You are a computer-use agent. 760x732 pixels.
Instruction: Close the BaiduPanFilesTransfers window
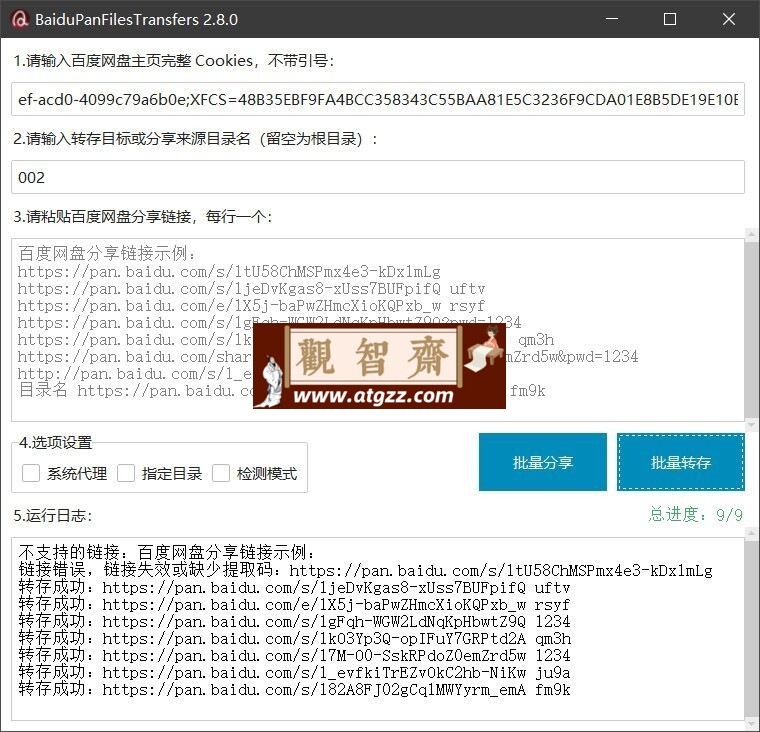[728, 19]
